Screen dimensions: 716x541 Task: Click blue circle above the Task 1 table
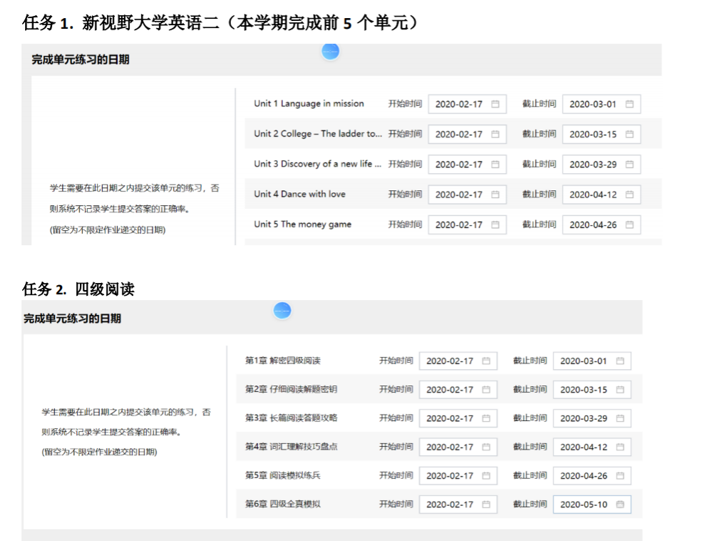(x=331, y=51)
